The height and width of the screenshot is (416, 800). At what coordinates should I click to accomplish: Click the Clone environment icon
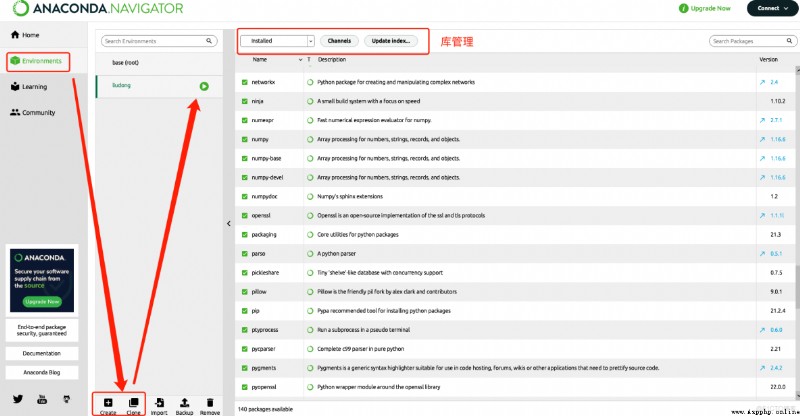[x=134, y=403]
